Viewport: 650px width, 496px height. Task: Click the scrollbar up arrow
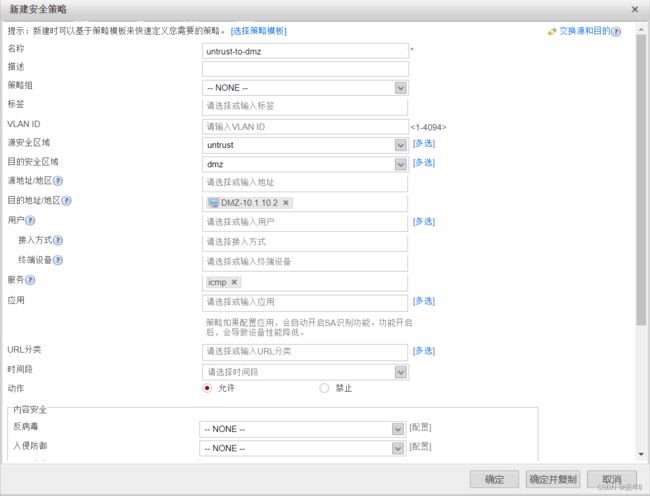point(641,30)
